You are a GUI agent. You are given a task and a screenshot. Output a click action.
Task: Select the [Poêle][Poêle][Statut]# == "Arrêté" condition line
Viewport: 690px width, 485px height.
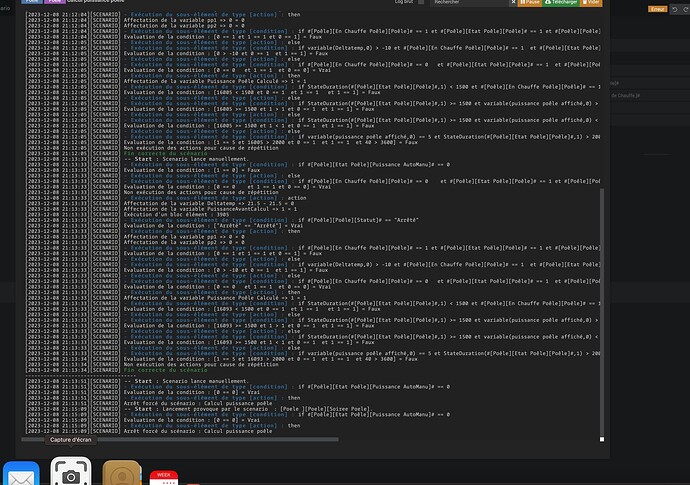pyautogui.click(x=358, y=220)
